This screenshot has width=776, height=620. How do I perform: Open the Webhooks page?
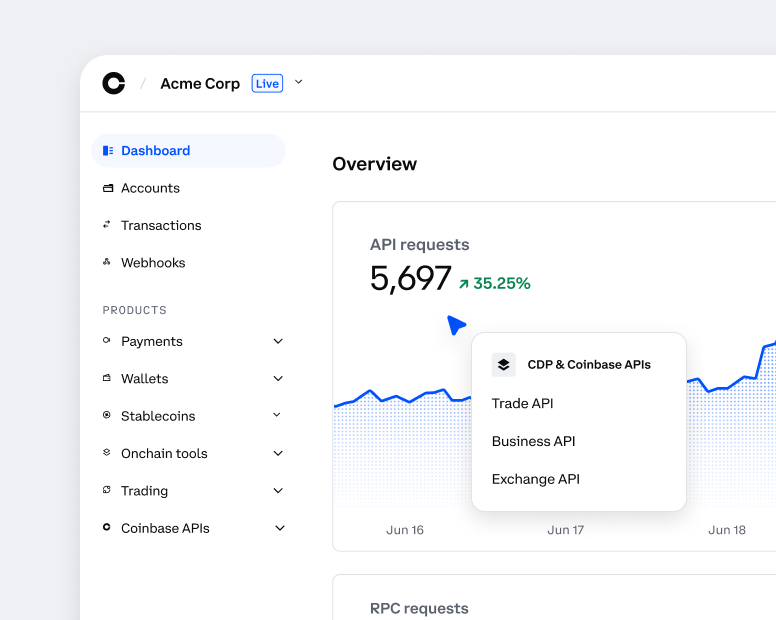tap(153, 263)
